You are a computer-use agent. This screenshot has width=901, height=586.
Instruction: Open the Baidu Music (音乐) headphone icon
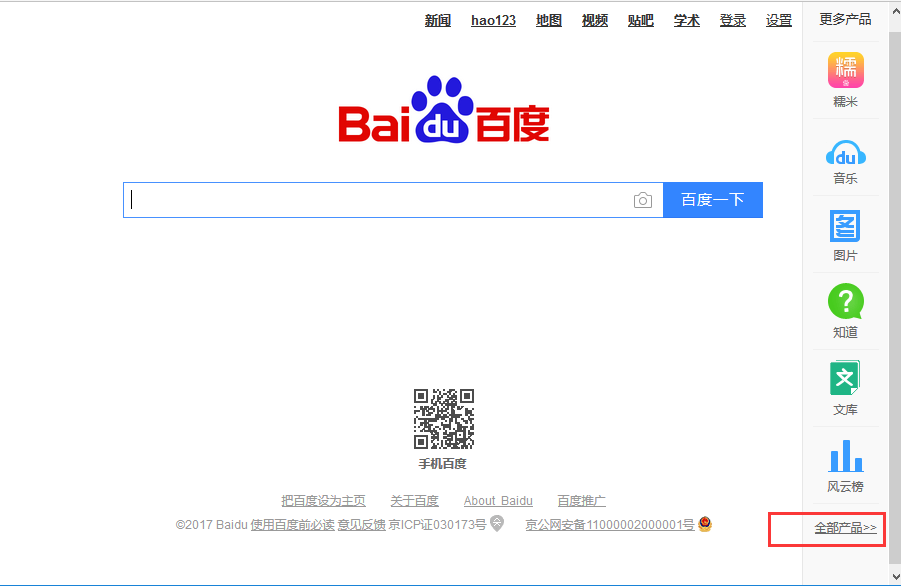tap(845, 152)
